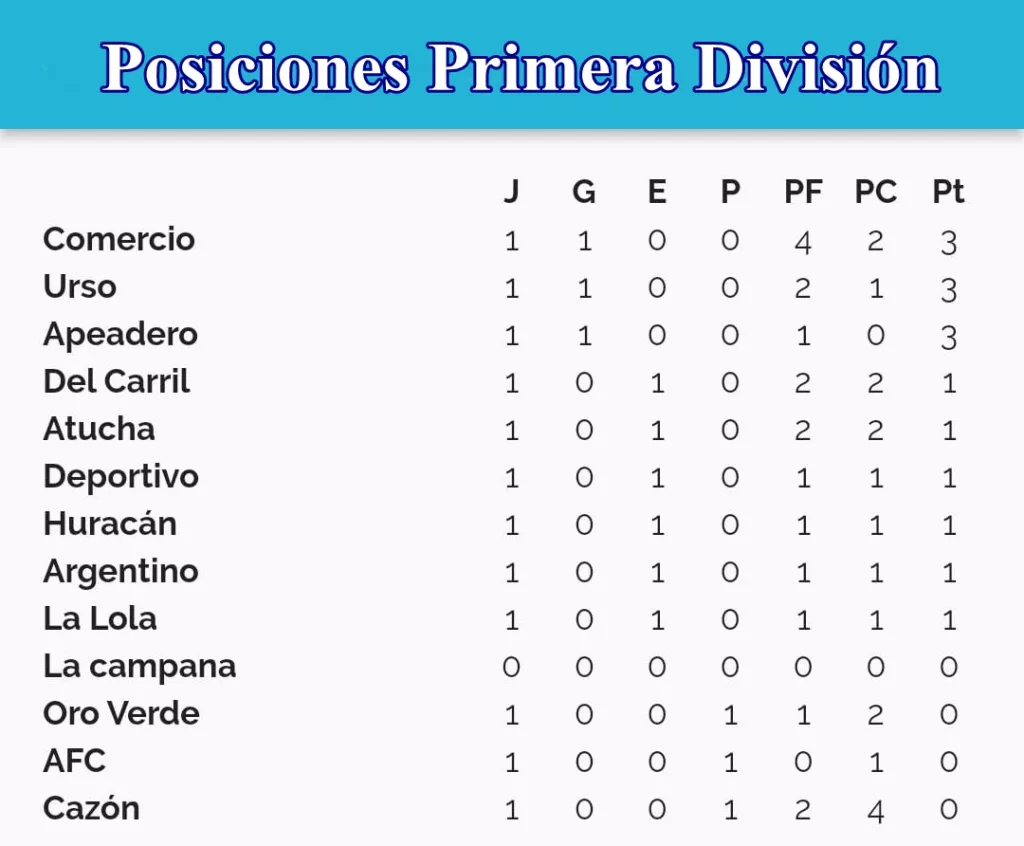Click the E draws column header
Screen dimensions: 1024x846
coord(657,192)
